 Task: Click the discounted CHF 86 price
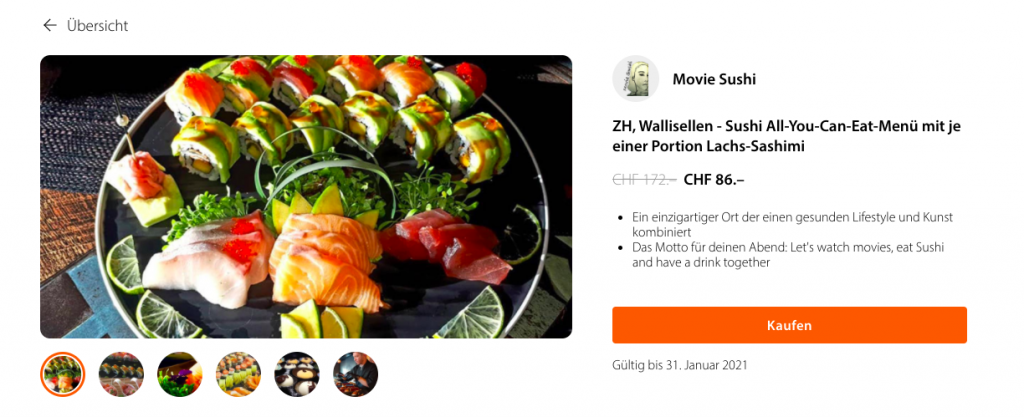(714, 180)
